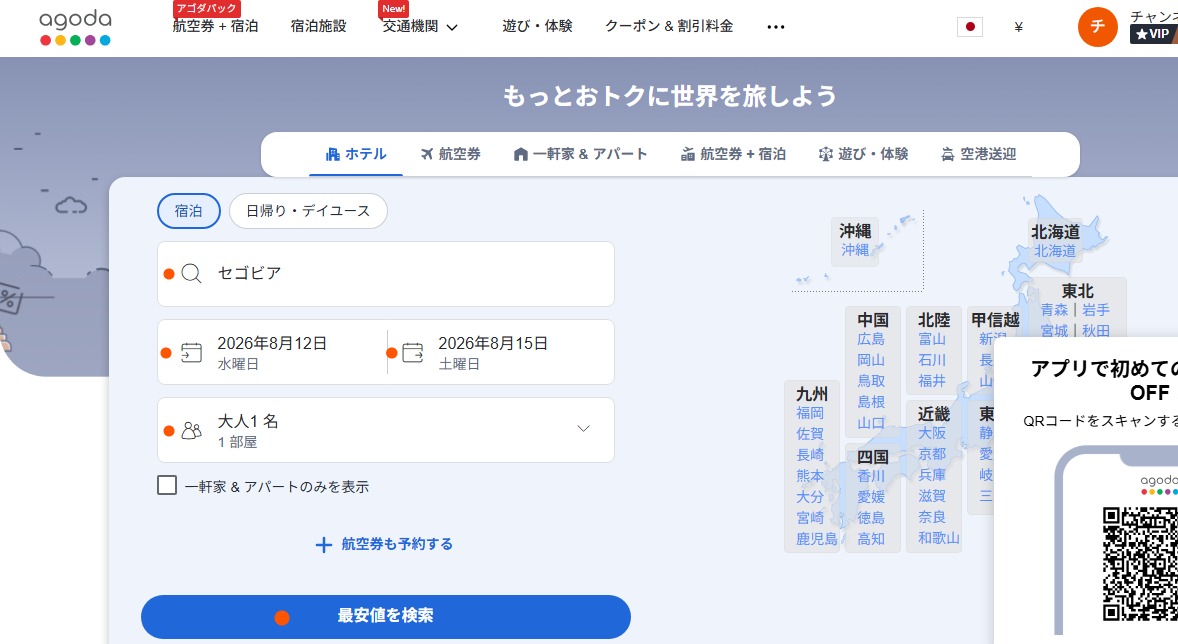Open the Japan flag language selector
Image resolution: width=1178 pixels, height=644 pixels.
(x=970, y=27)
